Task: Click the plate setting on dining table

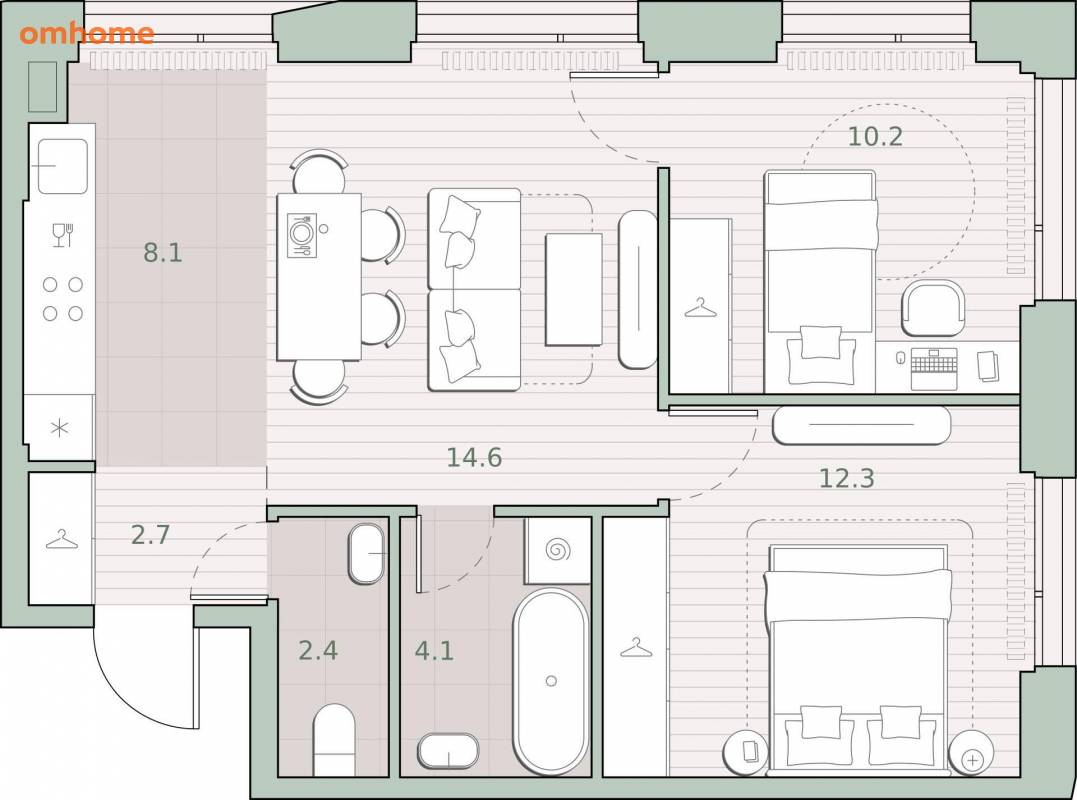Action: (302, 235)
